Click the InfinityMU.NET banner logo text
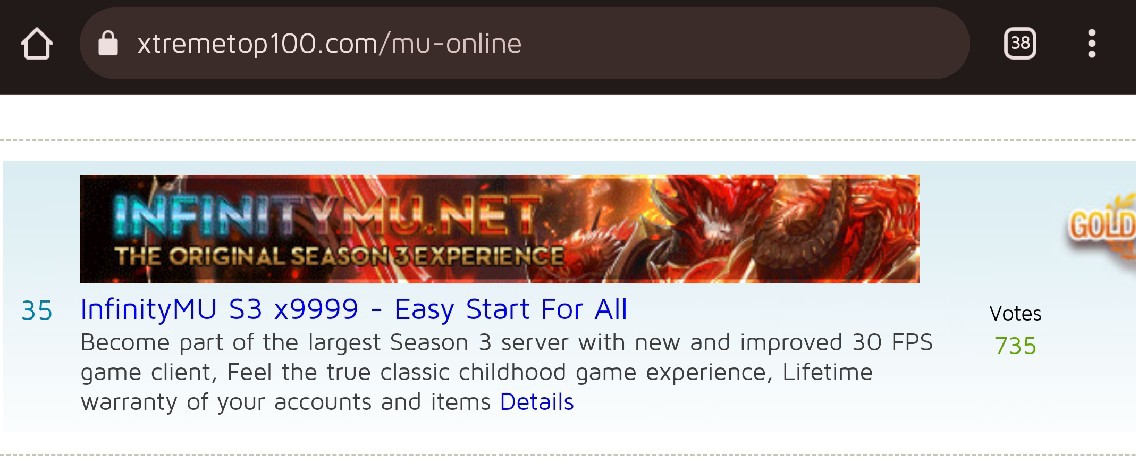Screen dimensions: 1136x470 327,215
